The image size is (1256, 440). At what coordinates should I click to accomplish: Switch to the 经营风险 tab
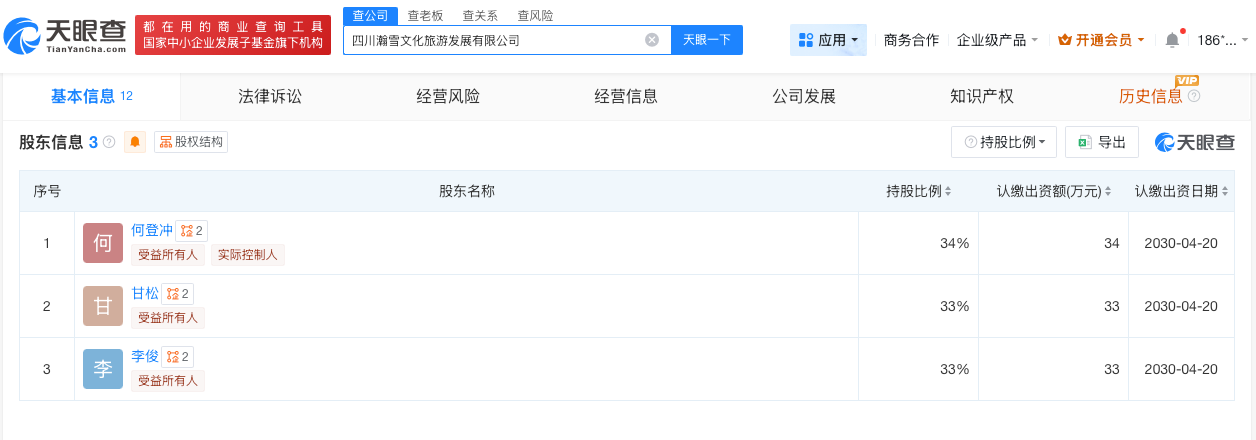click(447, 96)
